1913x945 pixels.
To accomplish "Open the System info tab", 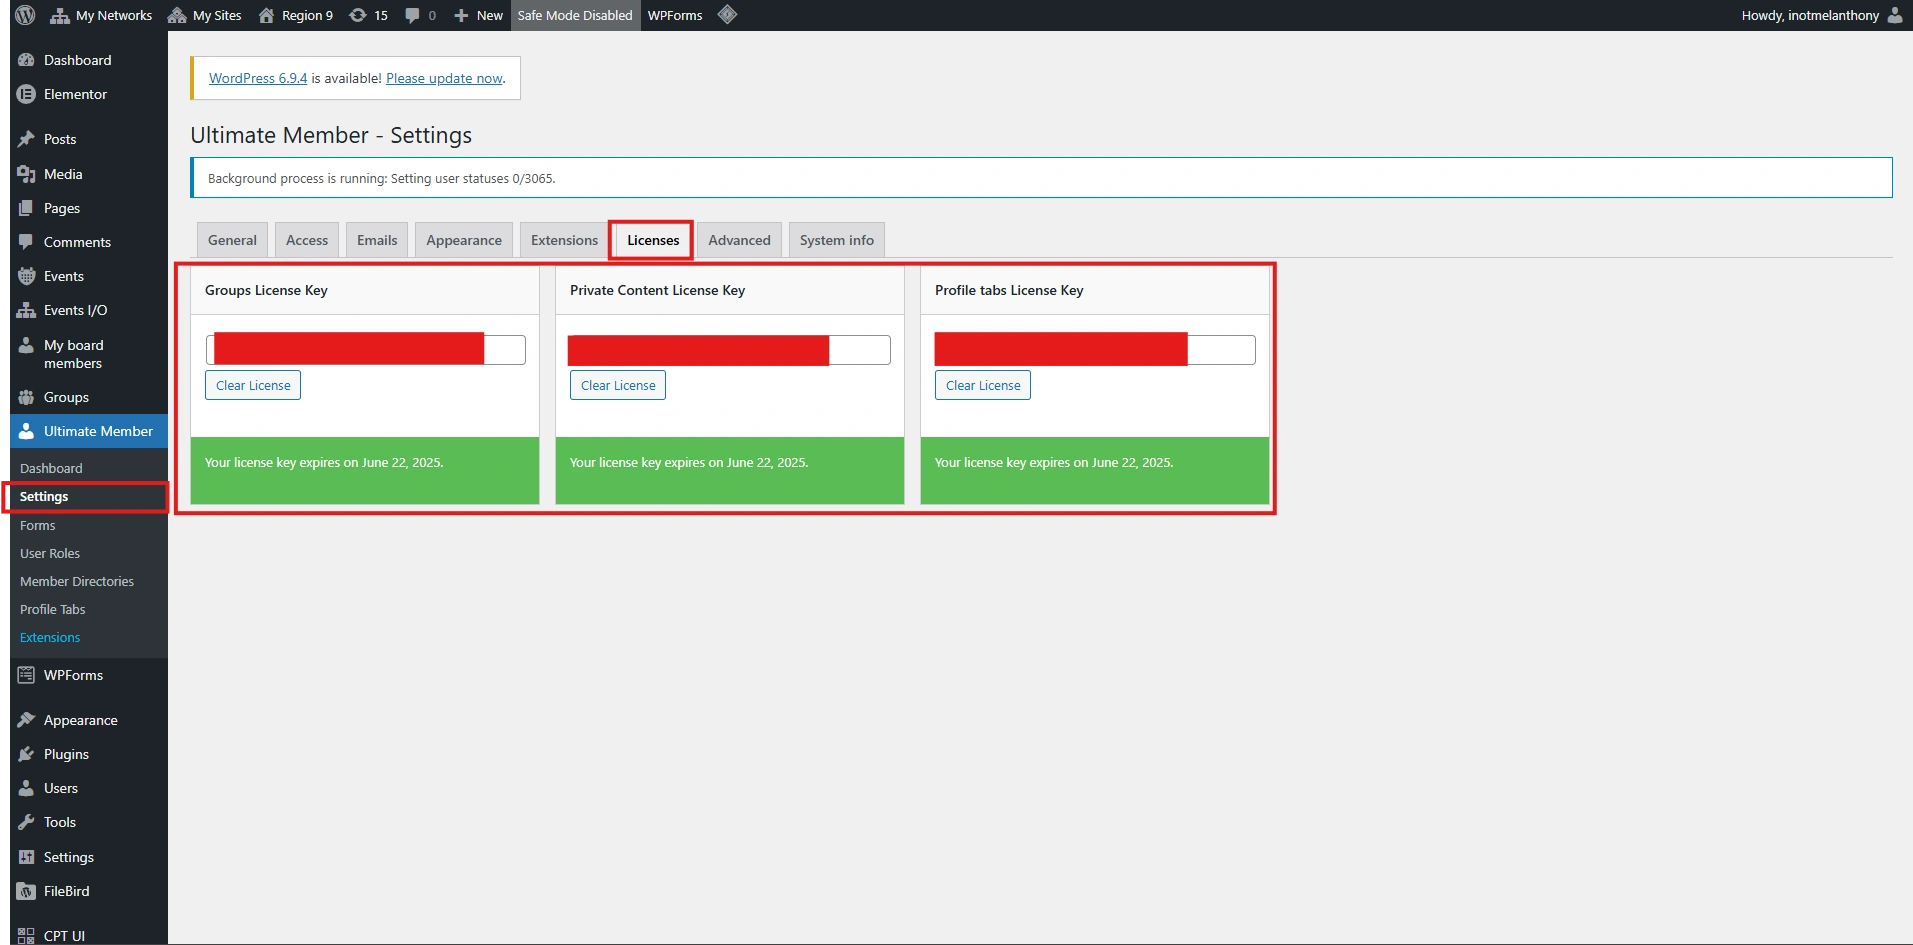I will pyautogui.click(x=837, y=240).
